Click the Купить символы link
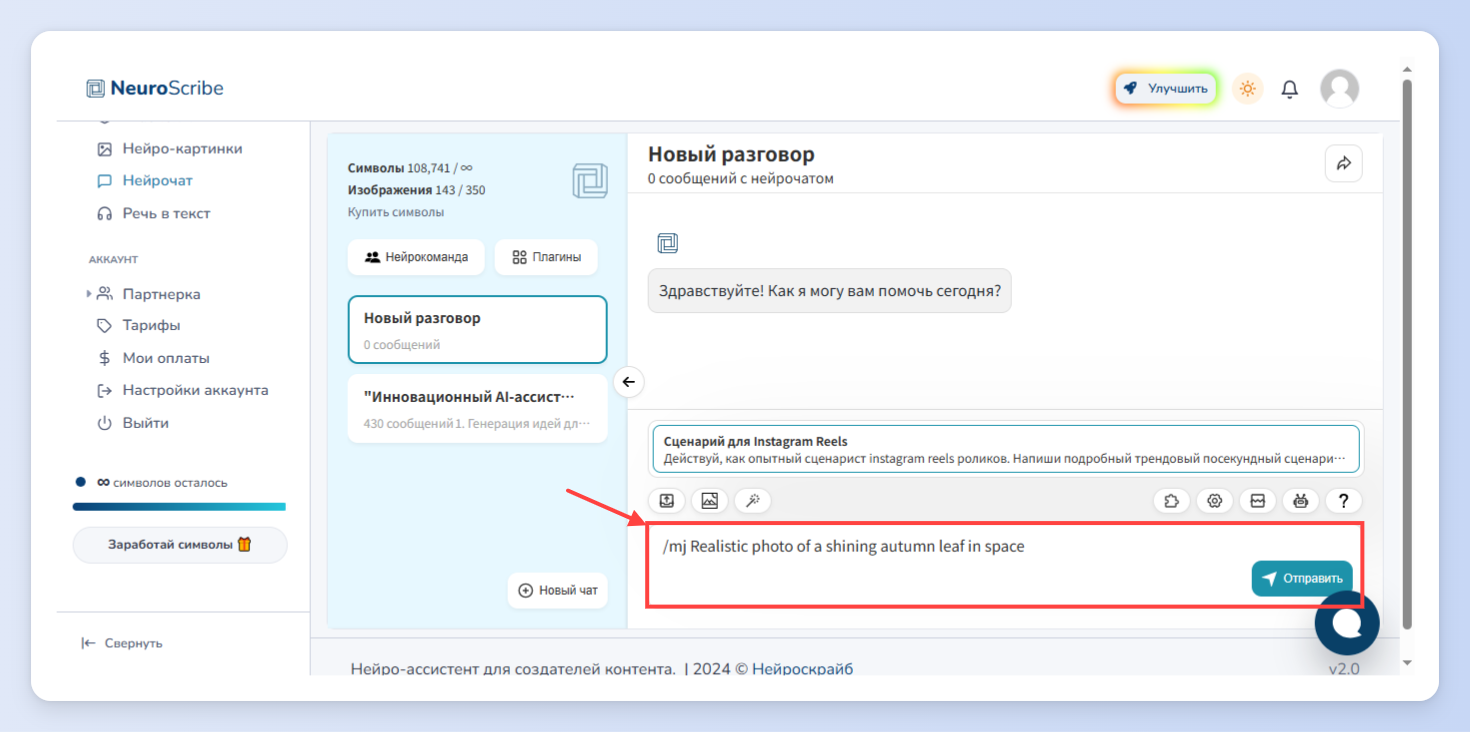Screen dimensions: 1470x732 (x=396, y=212)
